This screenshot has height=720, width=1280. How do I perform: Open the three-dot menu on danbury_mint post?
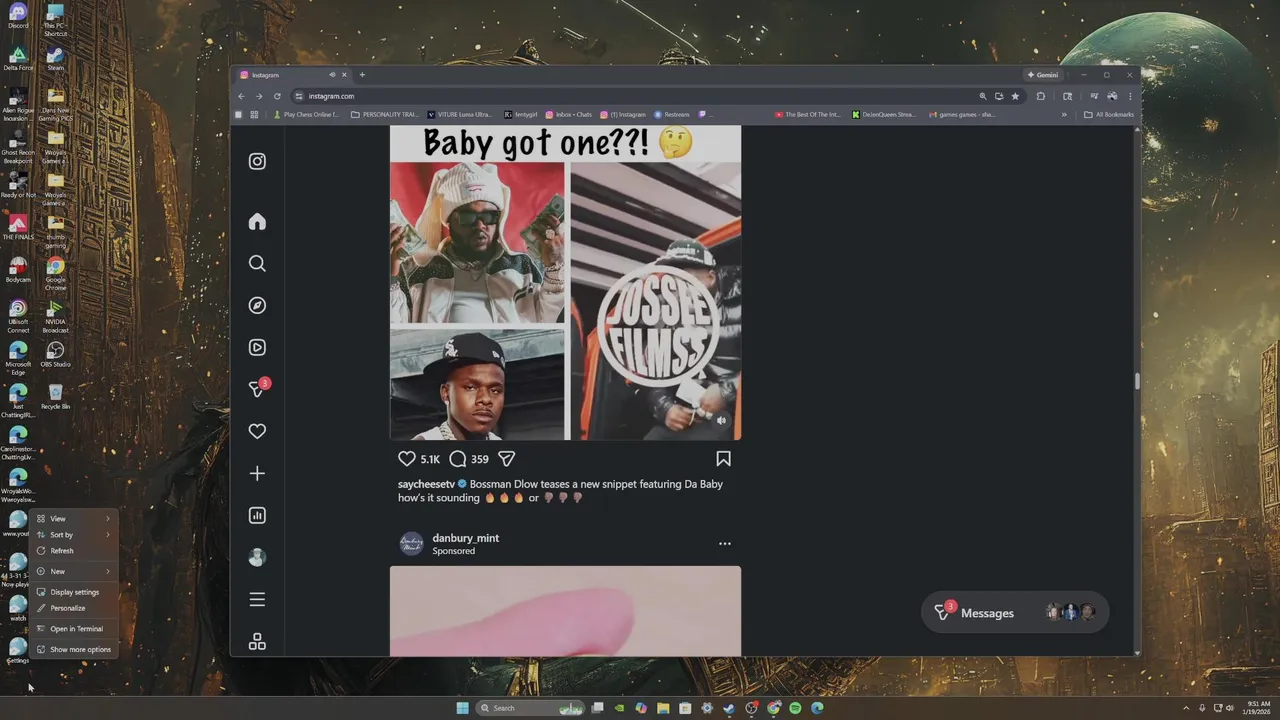(x=725, y=544)
